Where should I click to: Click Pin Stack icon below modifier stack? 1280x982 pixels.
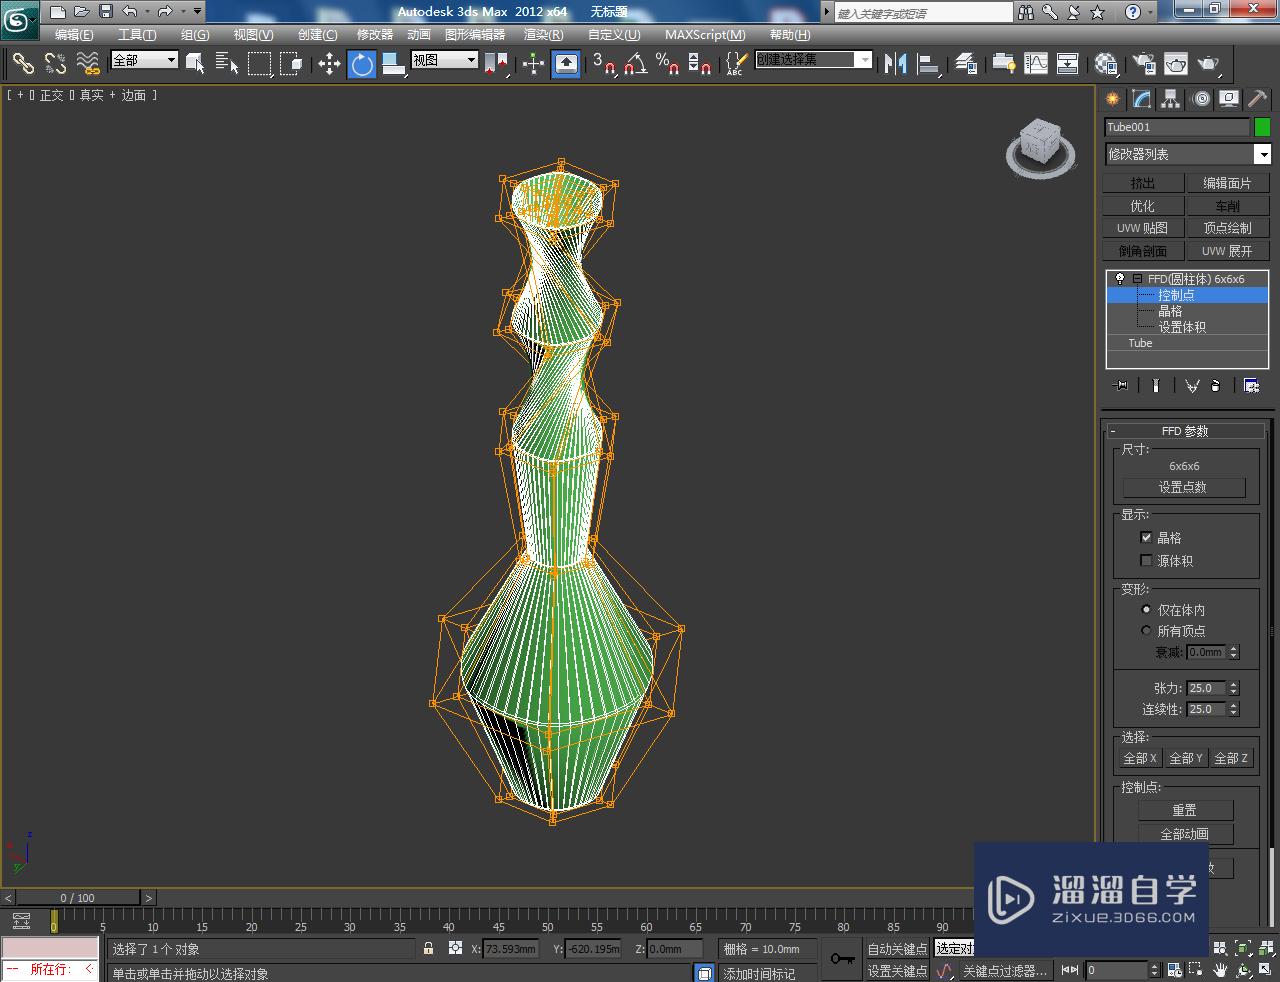point(1121,385)
